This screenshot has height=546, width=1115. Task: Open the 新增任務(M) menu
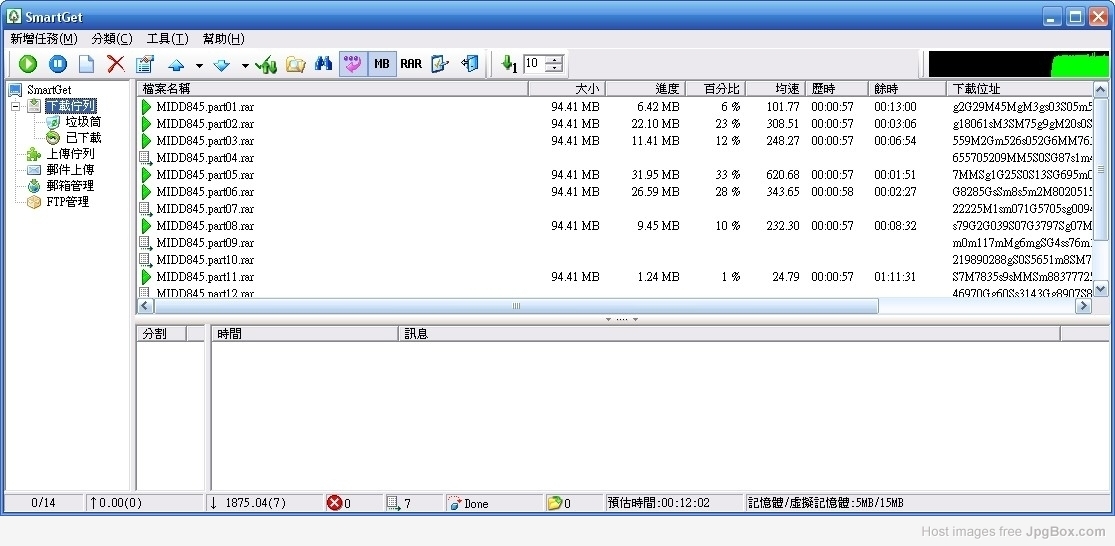[43, 39]
